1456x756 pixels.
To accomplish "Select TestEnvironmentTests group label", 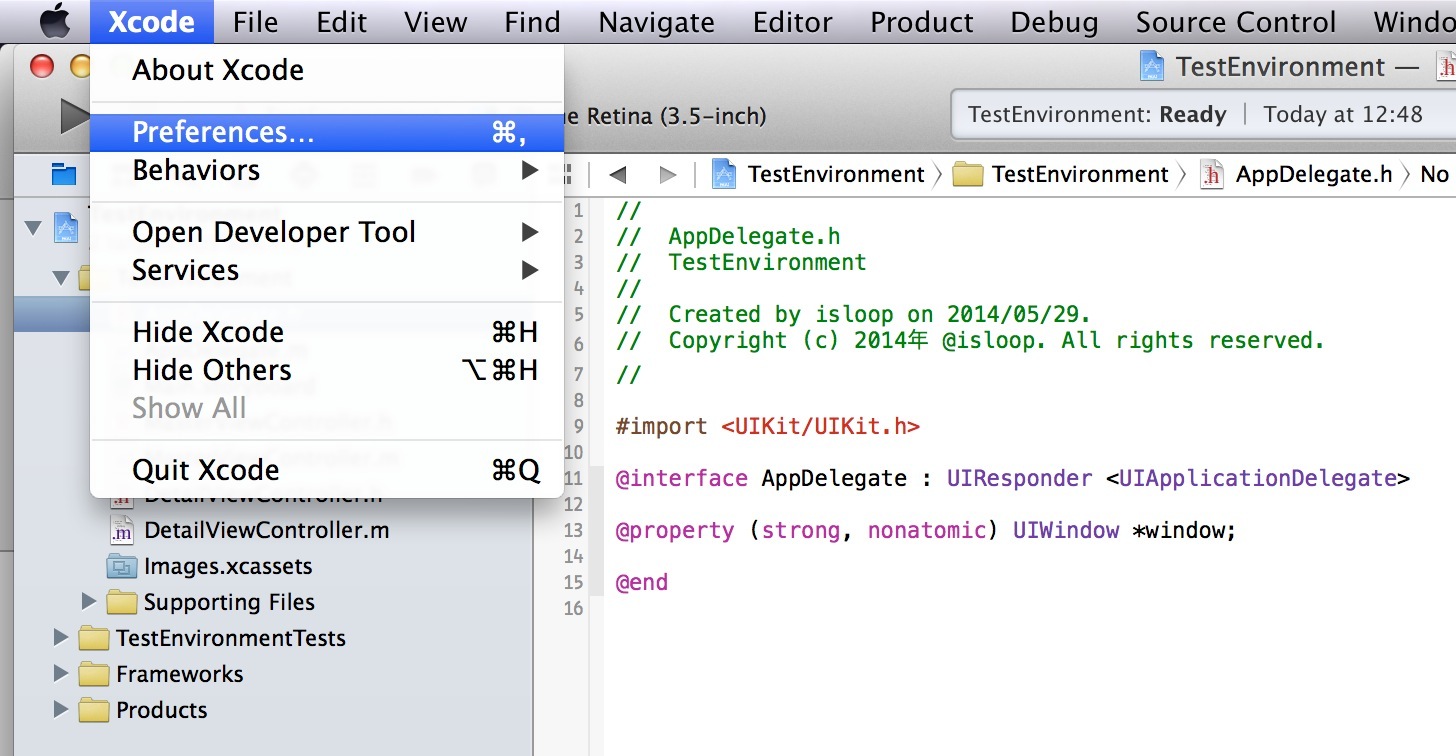I will pyautogui.click(x=231, y=638).
